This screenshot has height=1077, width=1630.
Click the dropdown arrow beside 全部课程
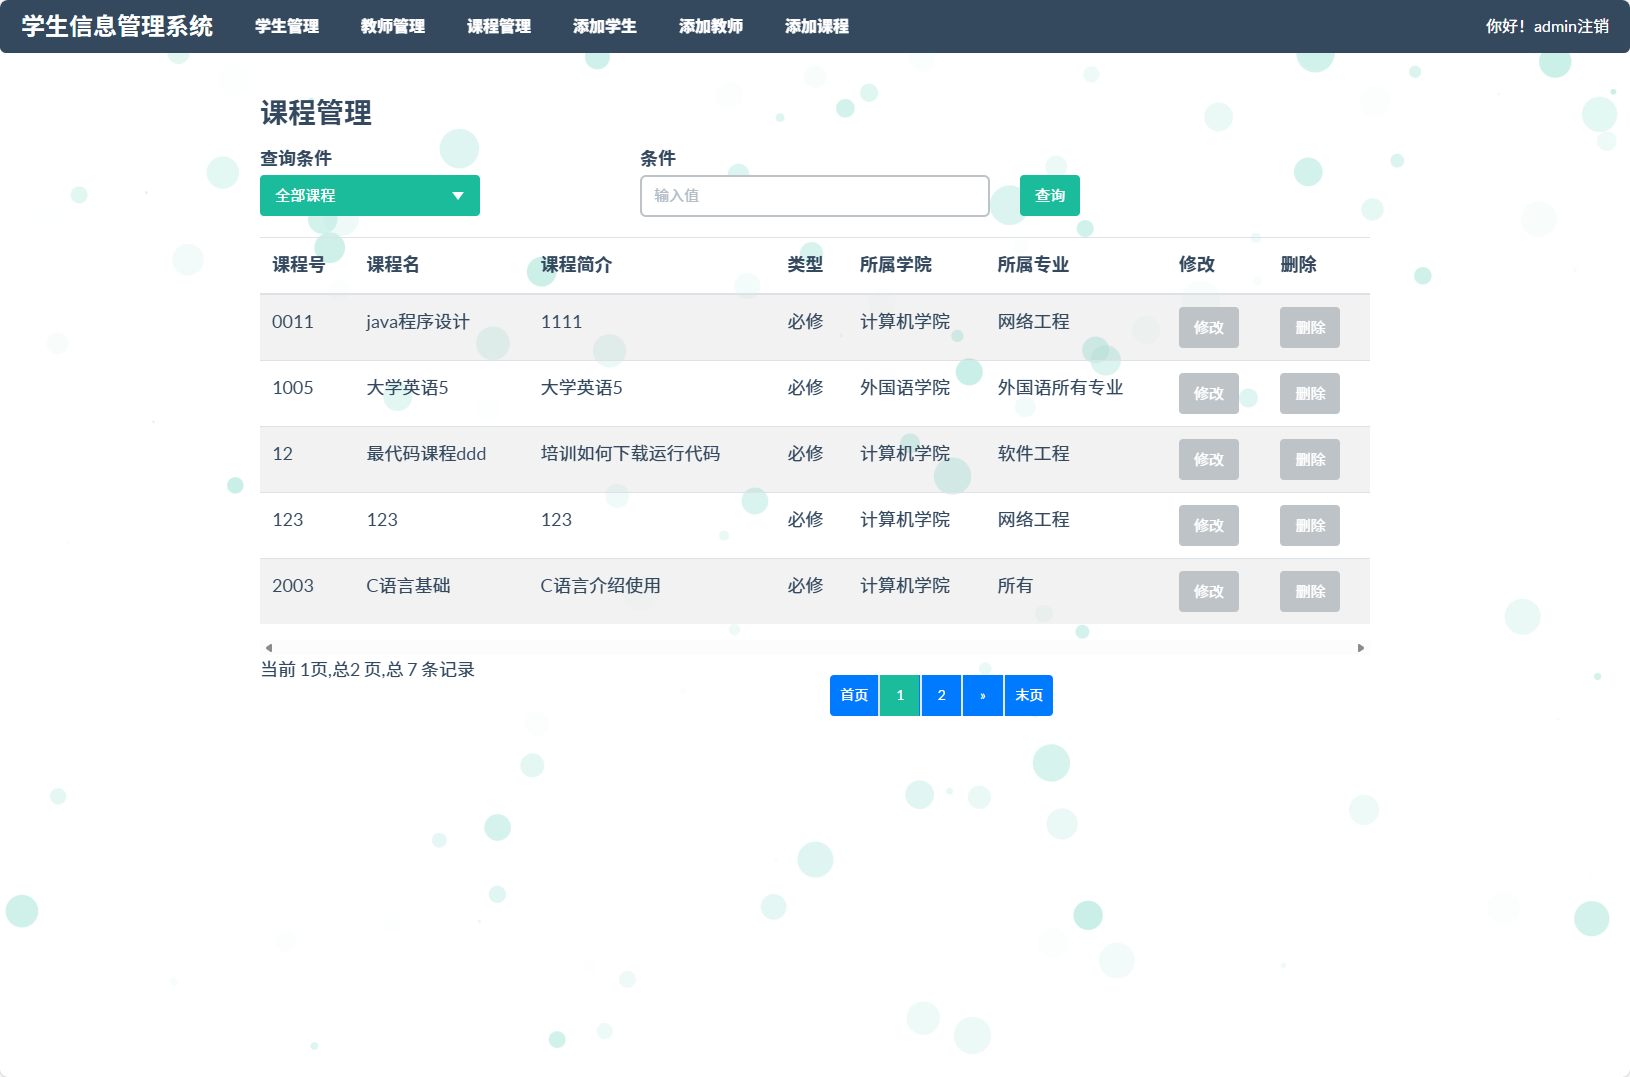pyautogui.click(x=459, y=195)
